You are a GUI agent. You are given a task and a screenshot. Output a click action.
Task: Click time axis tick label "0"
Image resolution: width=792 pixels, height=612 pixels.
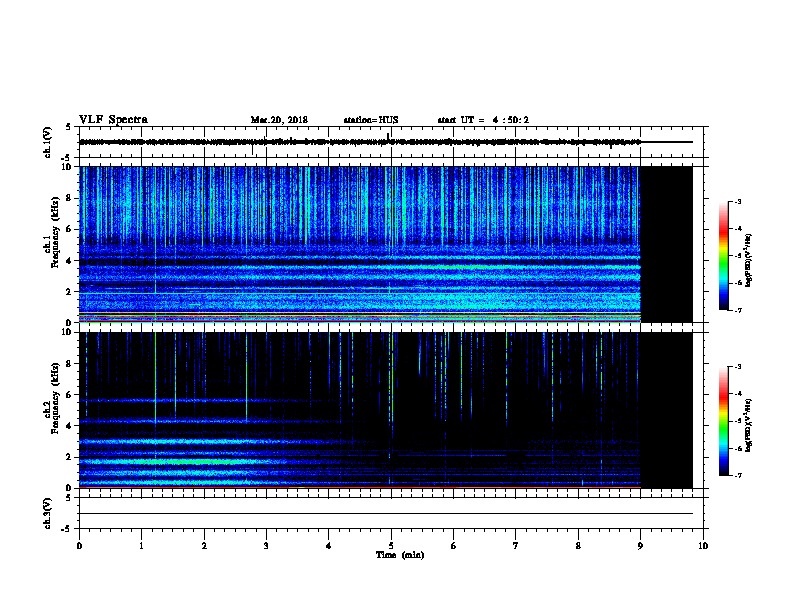[79, 545]
